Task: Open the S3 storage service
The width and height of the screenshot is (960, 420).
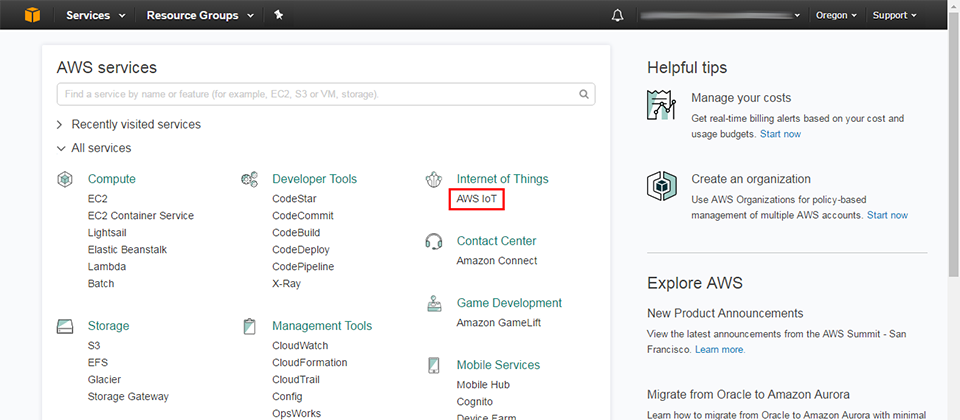Action: (94, 346)
